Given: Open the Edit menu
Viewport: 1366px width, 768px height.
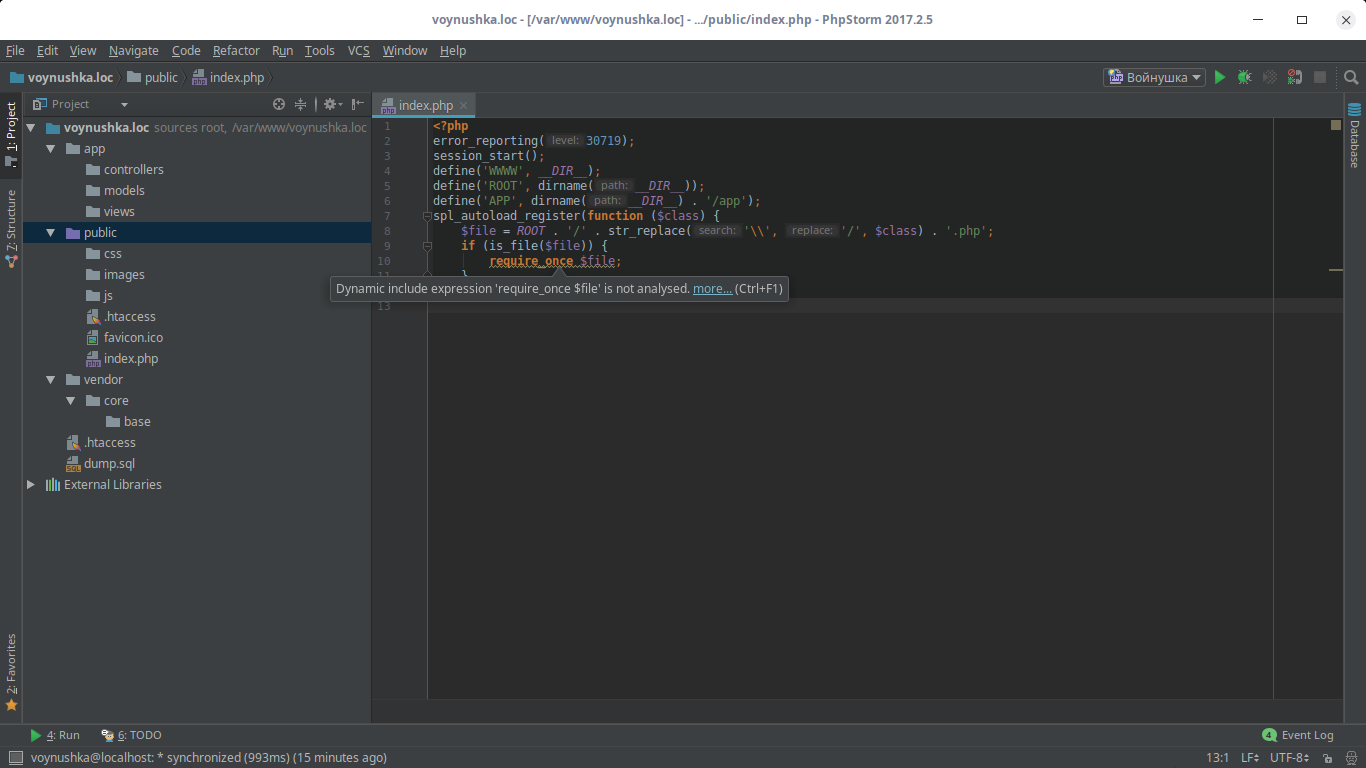Looking at the screenshot, I should click(x=47, y=50).
